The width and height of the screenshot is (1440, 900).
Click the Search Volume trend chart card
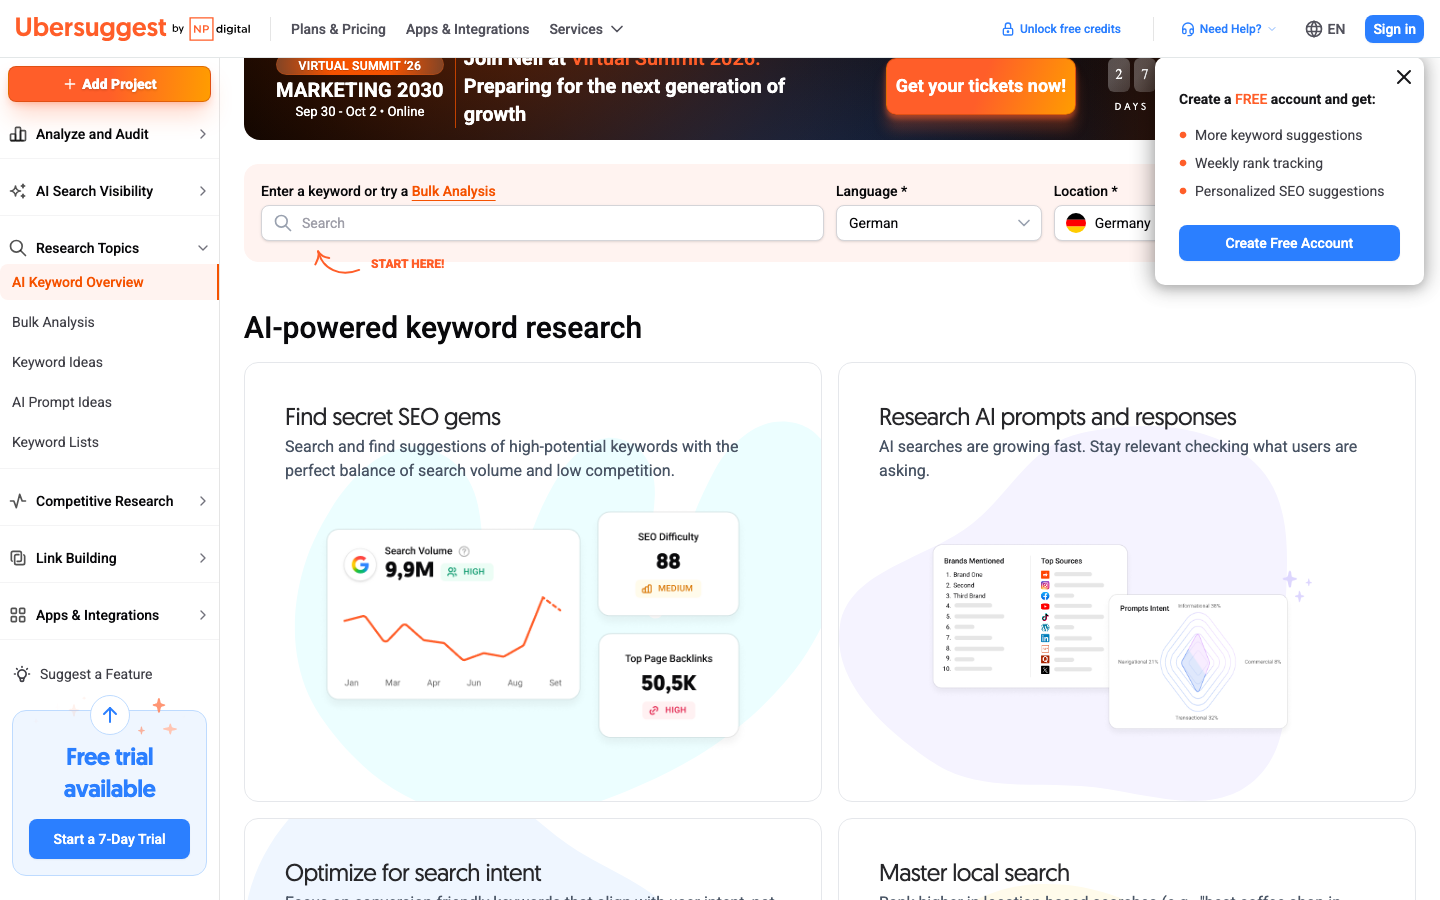tap(454, 614)
